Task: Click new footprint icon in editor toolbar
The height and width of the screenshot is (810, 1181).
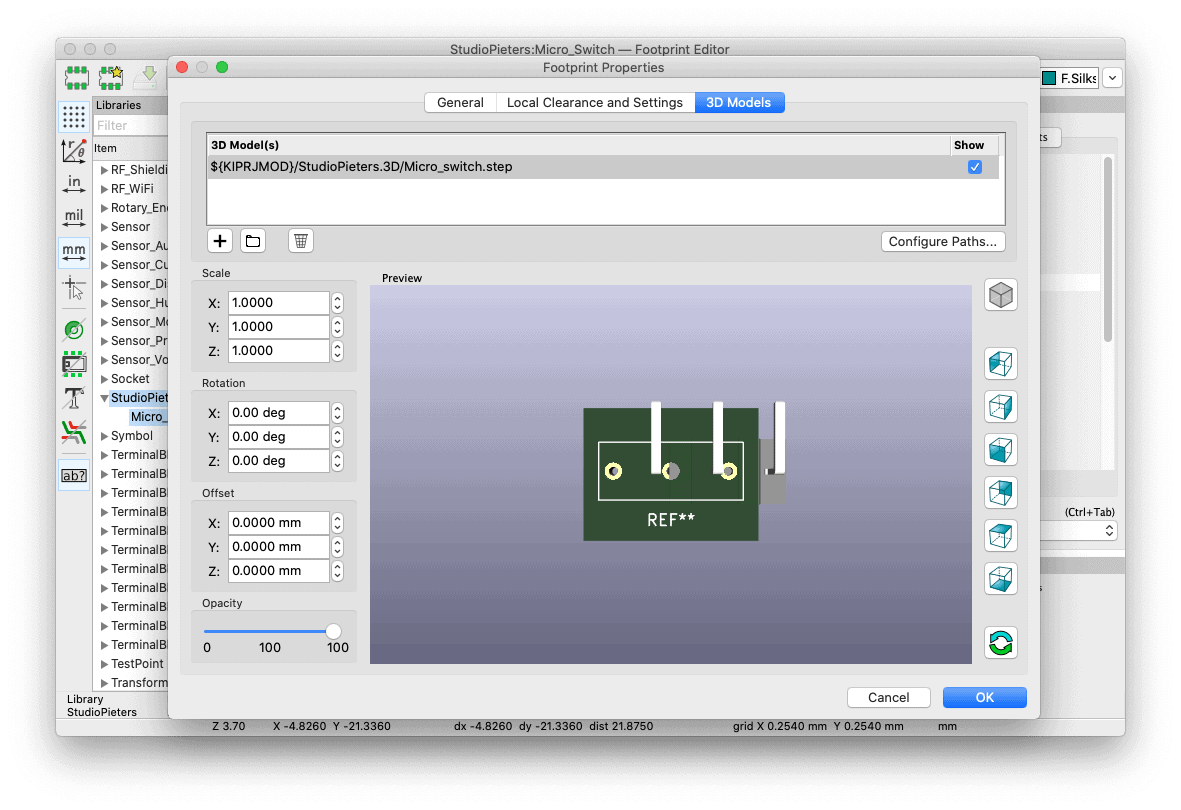Action: (76, 77)
